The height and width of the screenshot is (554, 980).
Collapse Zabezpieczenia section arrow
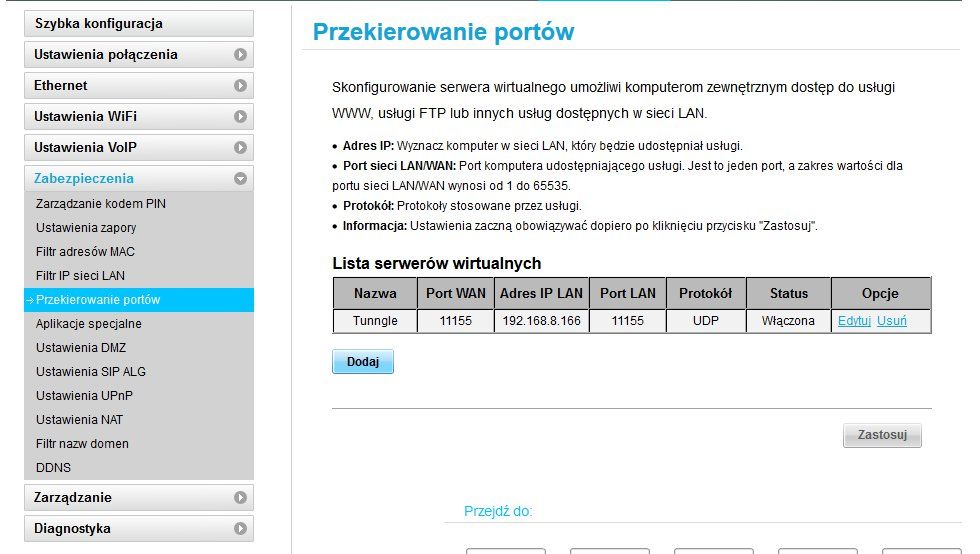[x=240, y=179]
